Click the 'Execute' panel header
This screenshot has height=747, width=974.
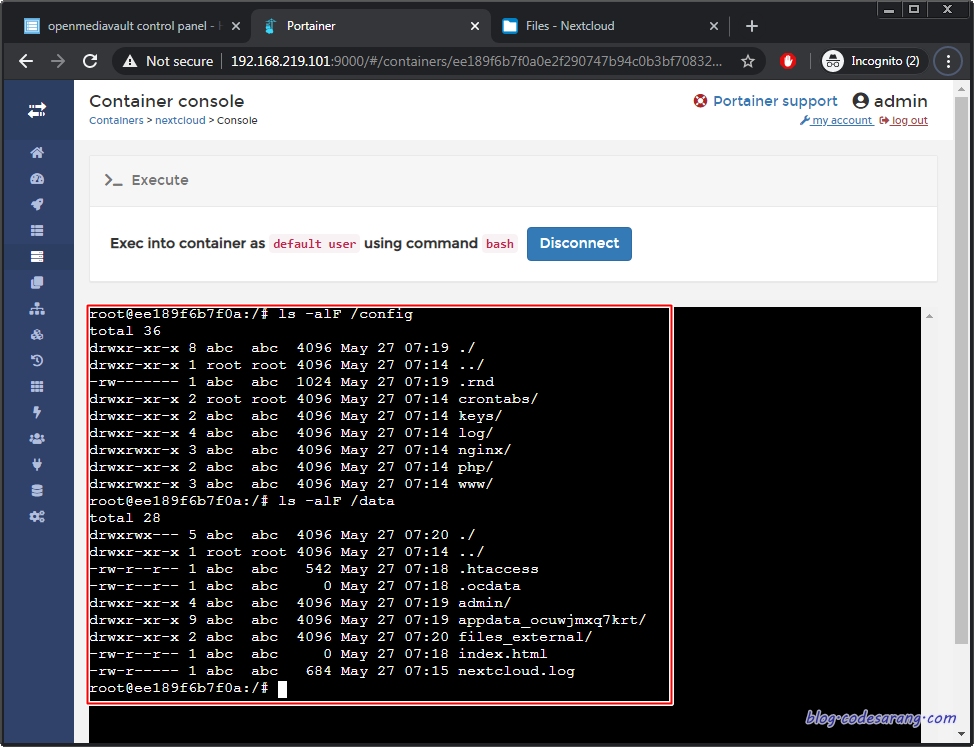pyautogui.click(x=513, y=181)
